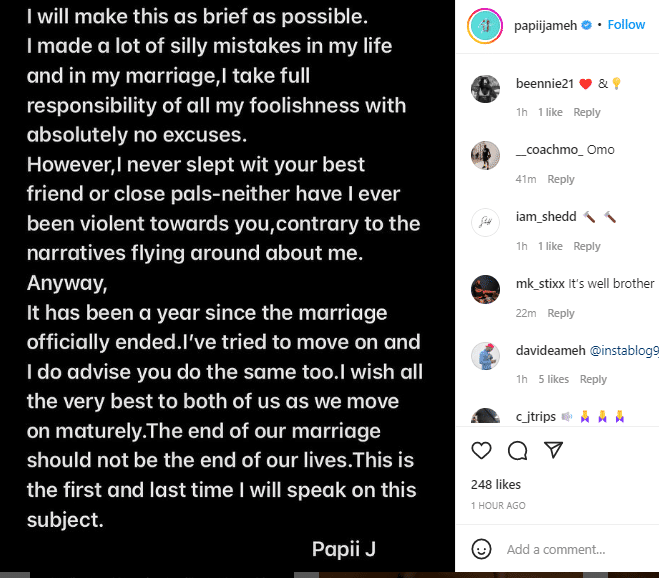The height and width of the screenshot is (578, 659).
Task: Follow papiijameh account
Action: pos(627,25)
